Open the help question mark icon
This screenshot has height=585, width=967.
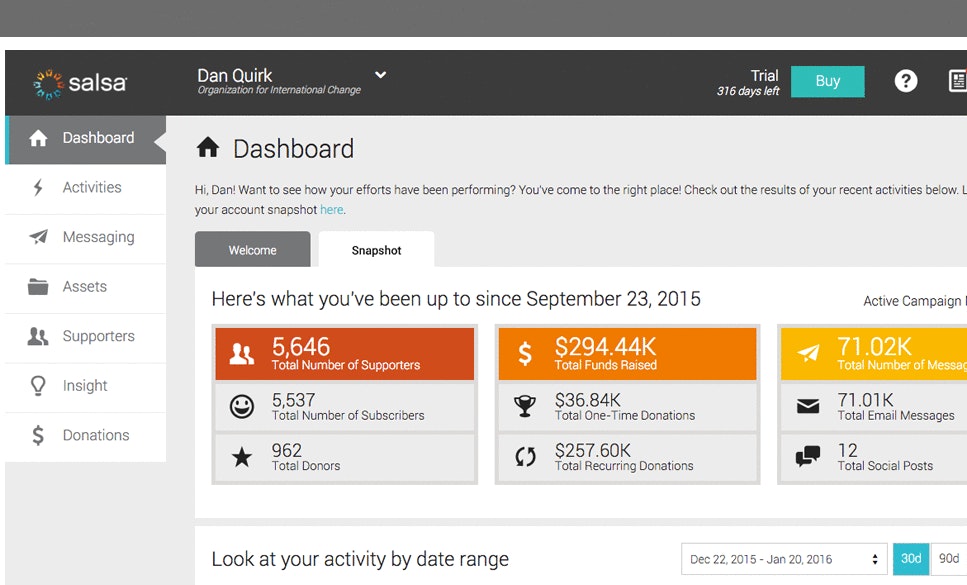click(x=906, y=81)
